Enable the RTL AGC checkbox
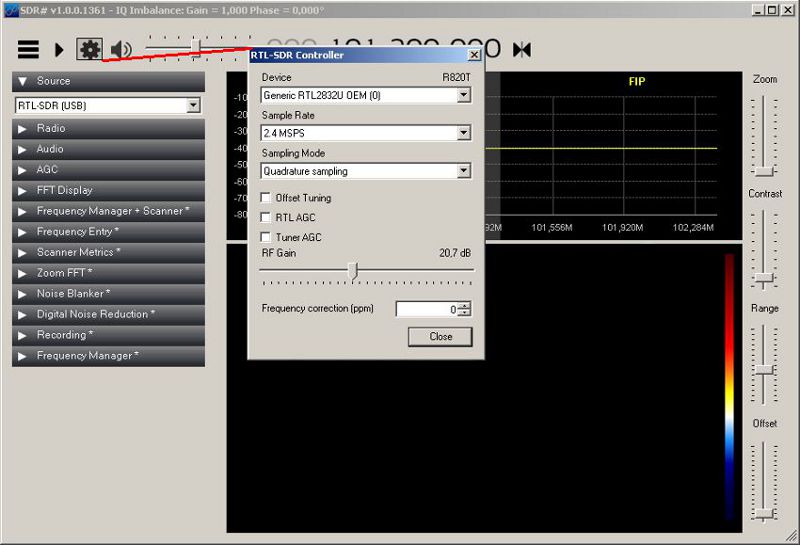The height and width of the screenshot is (545, 800). coord(265,217)
